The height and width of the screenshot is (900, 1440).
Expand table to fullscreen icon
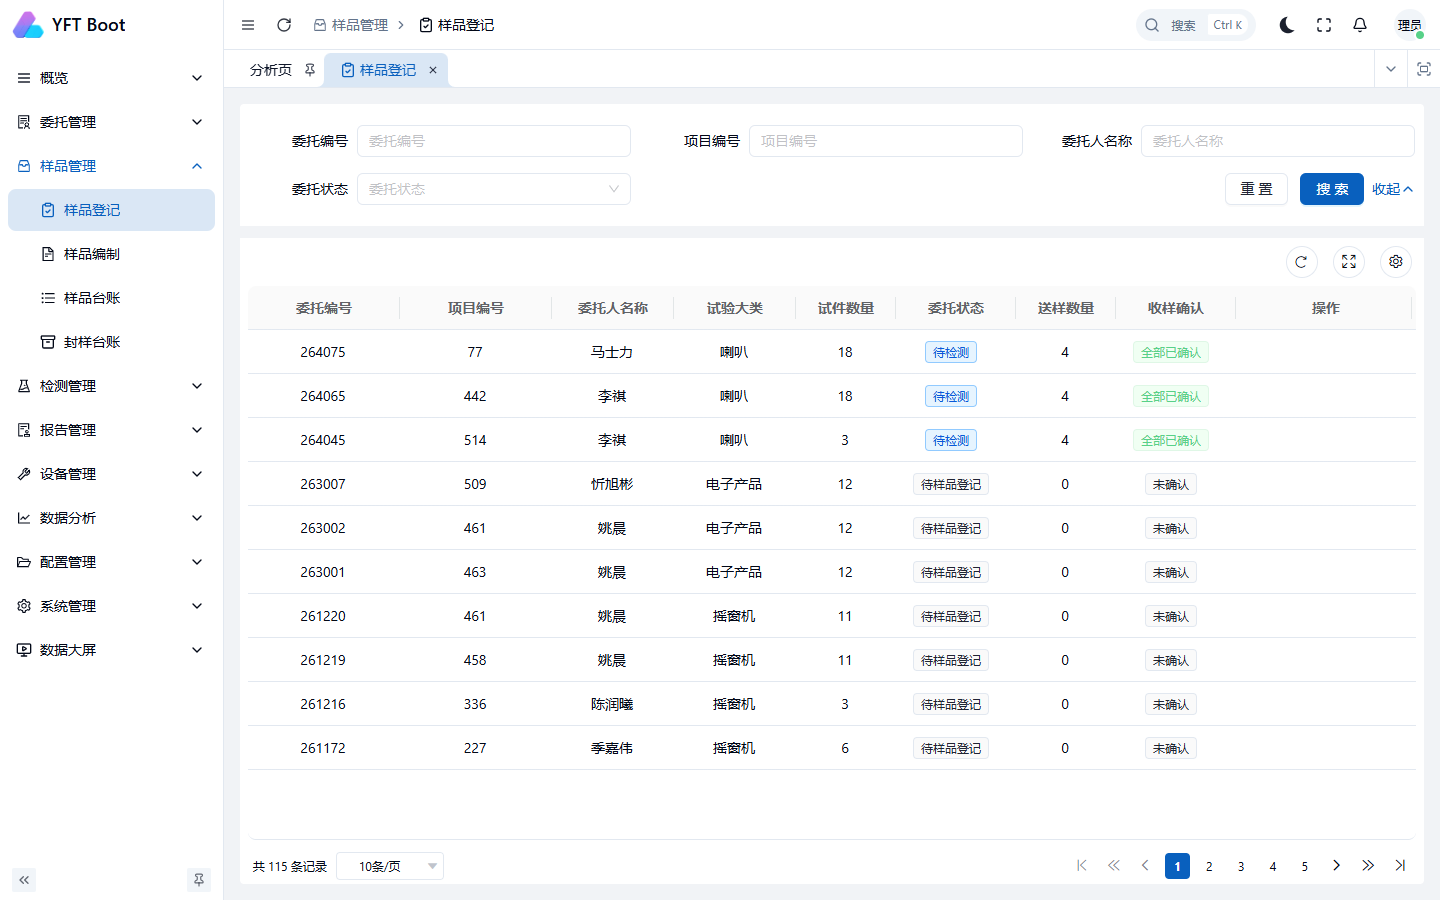[1349, 262]
